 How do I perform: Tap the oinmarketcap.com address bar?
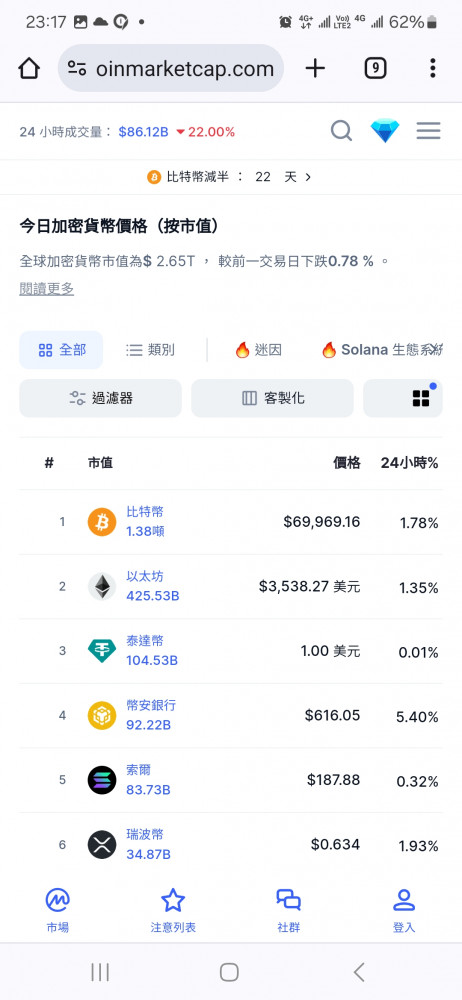171,68
